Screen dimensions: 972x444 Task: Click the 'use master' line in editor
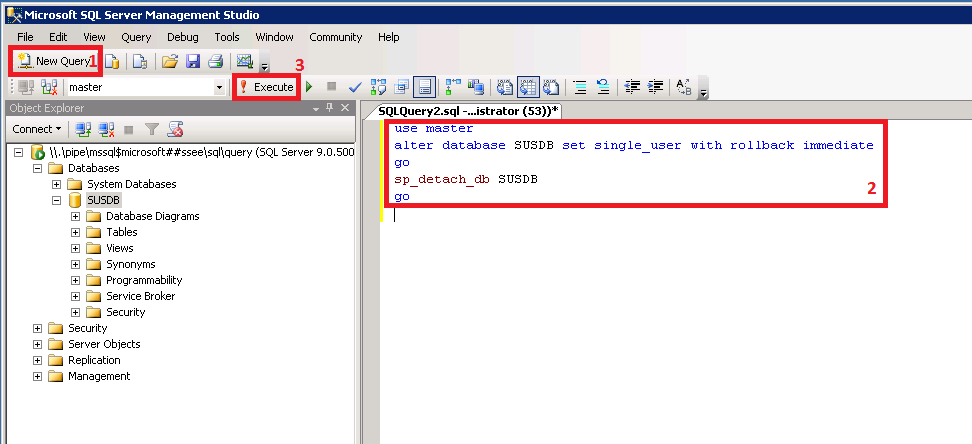coord(433,129)
